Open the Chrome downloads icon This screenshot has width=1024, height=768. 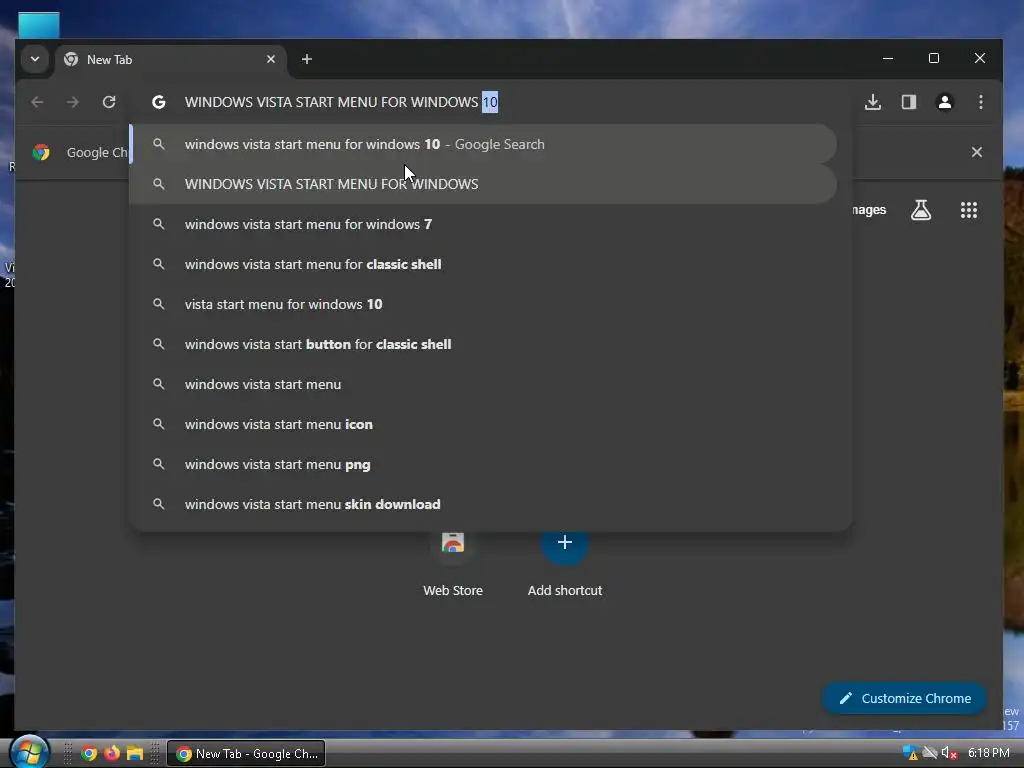click(x=872, y=102)
